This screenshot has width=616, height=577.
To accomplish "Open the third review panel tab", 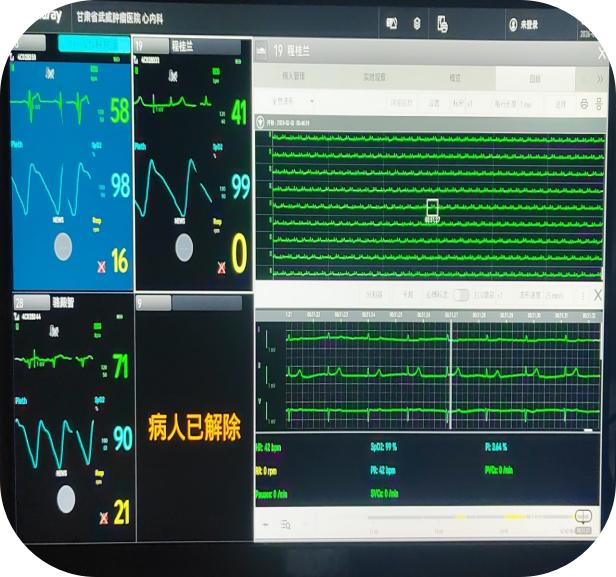I will (x=454, y=77).
